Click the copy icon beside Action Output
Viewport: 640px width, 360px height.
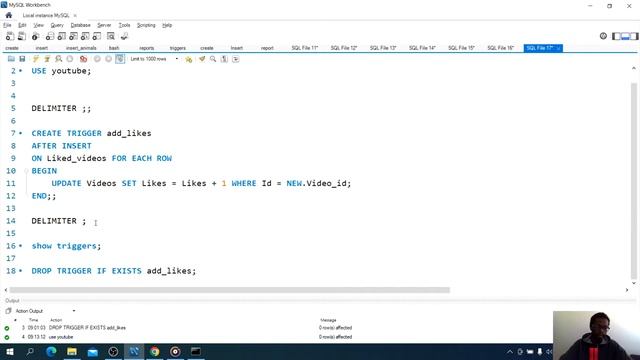pos(8,311)
